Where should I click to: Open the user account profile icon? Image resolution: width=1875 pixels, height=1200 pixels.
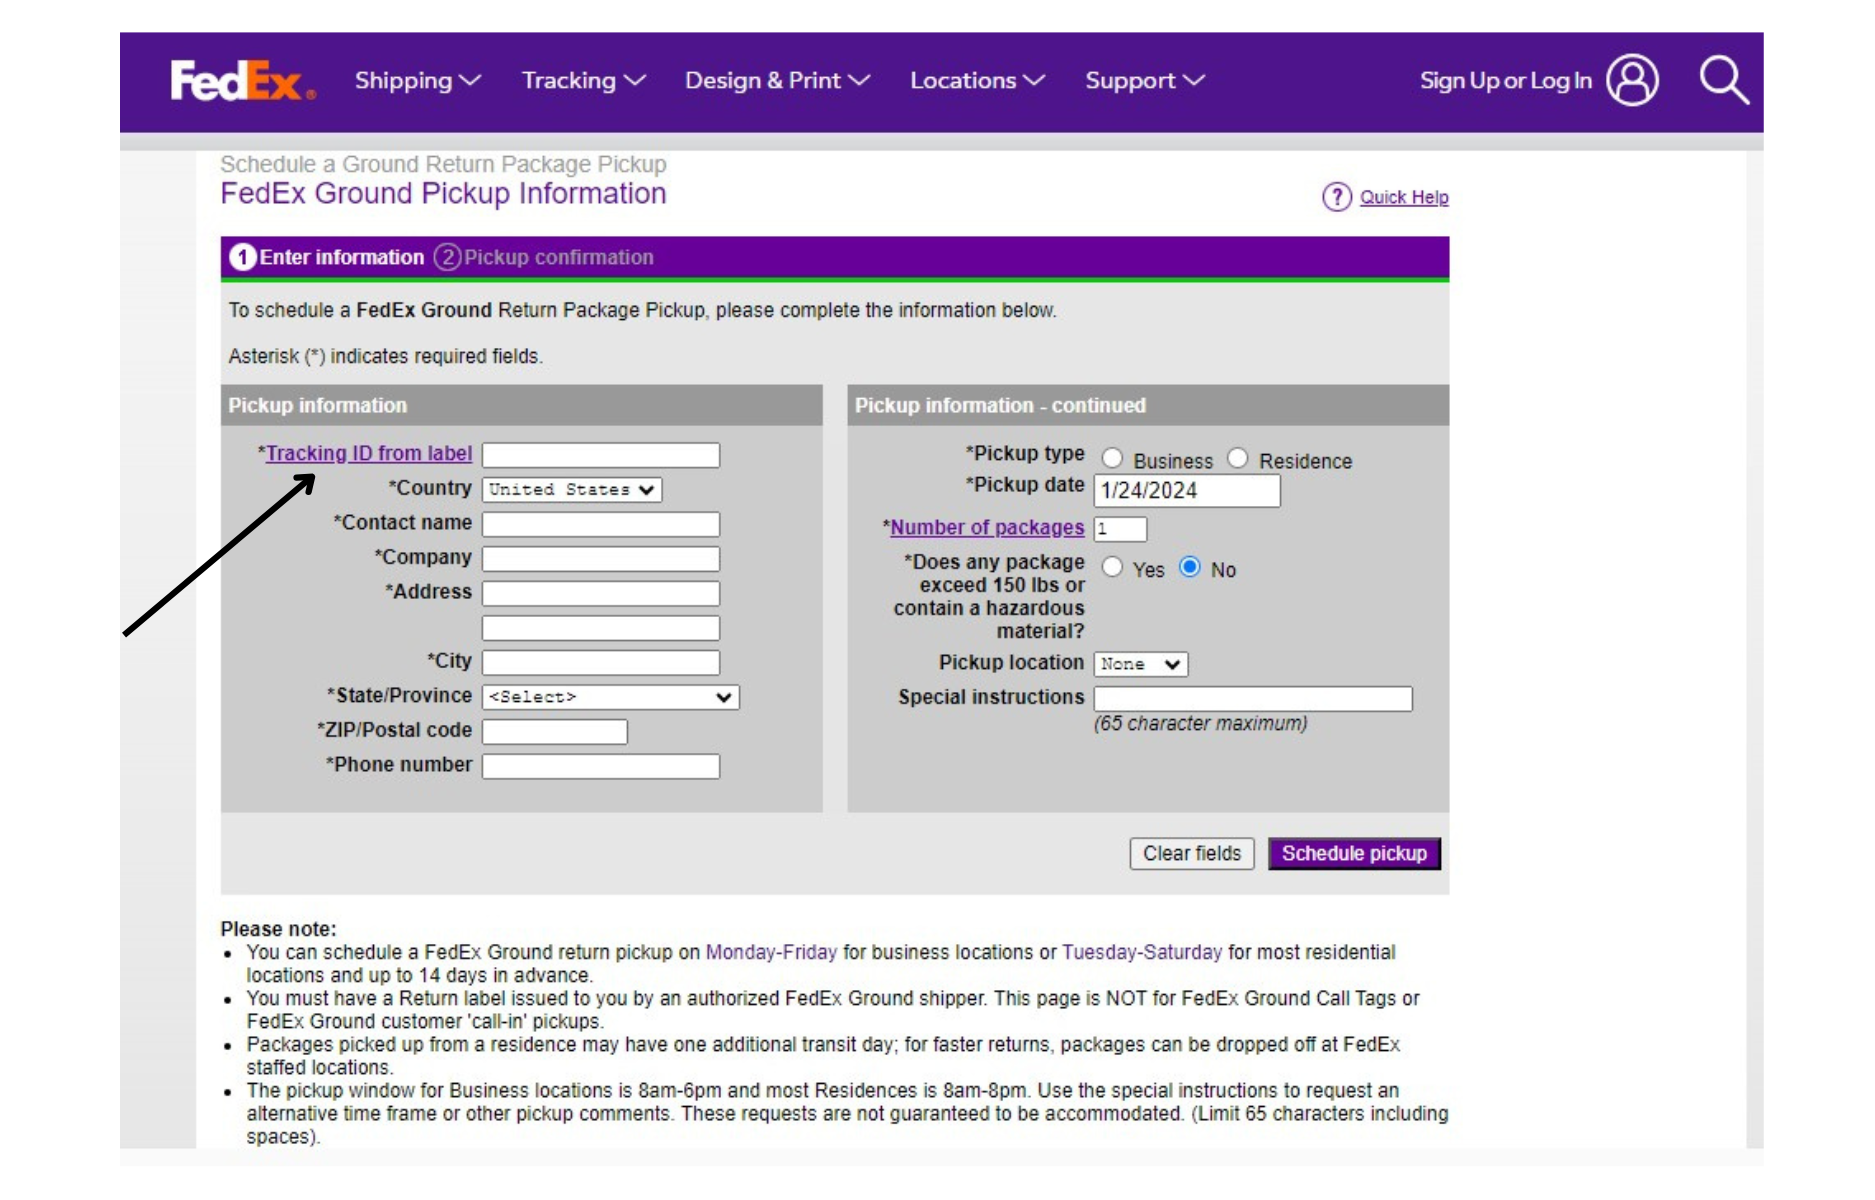coord(1632,80)
